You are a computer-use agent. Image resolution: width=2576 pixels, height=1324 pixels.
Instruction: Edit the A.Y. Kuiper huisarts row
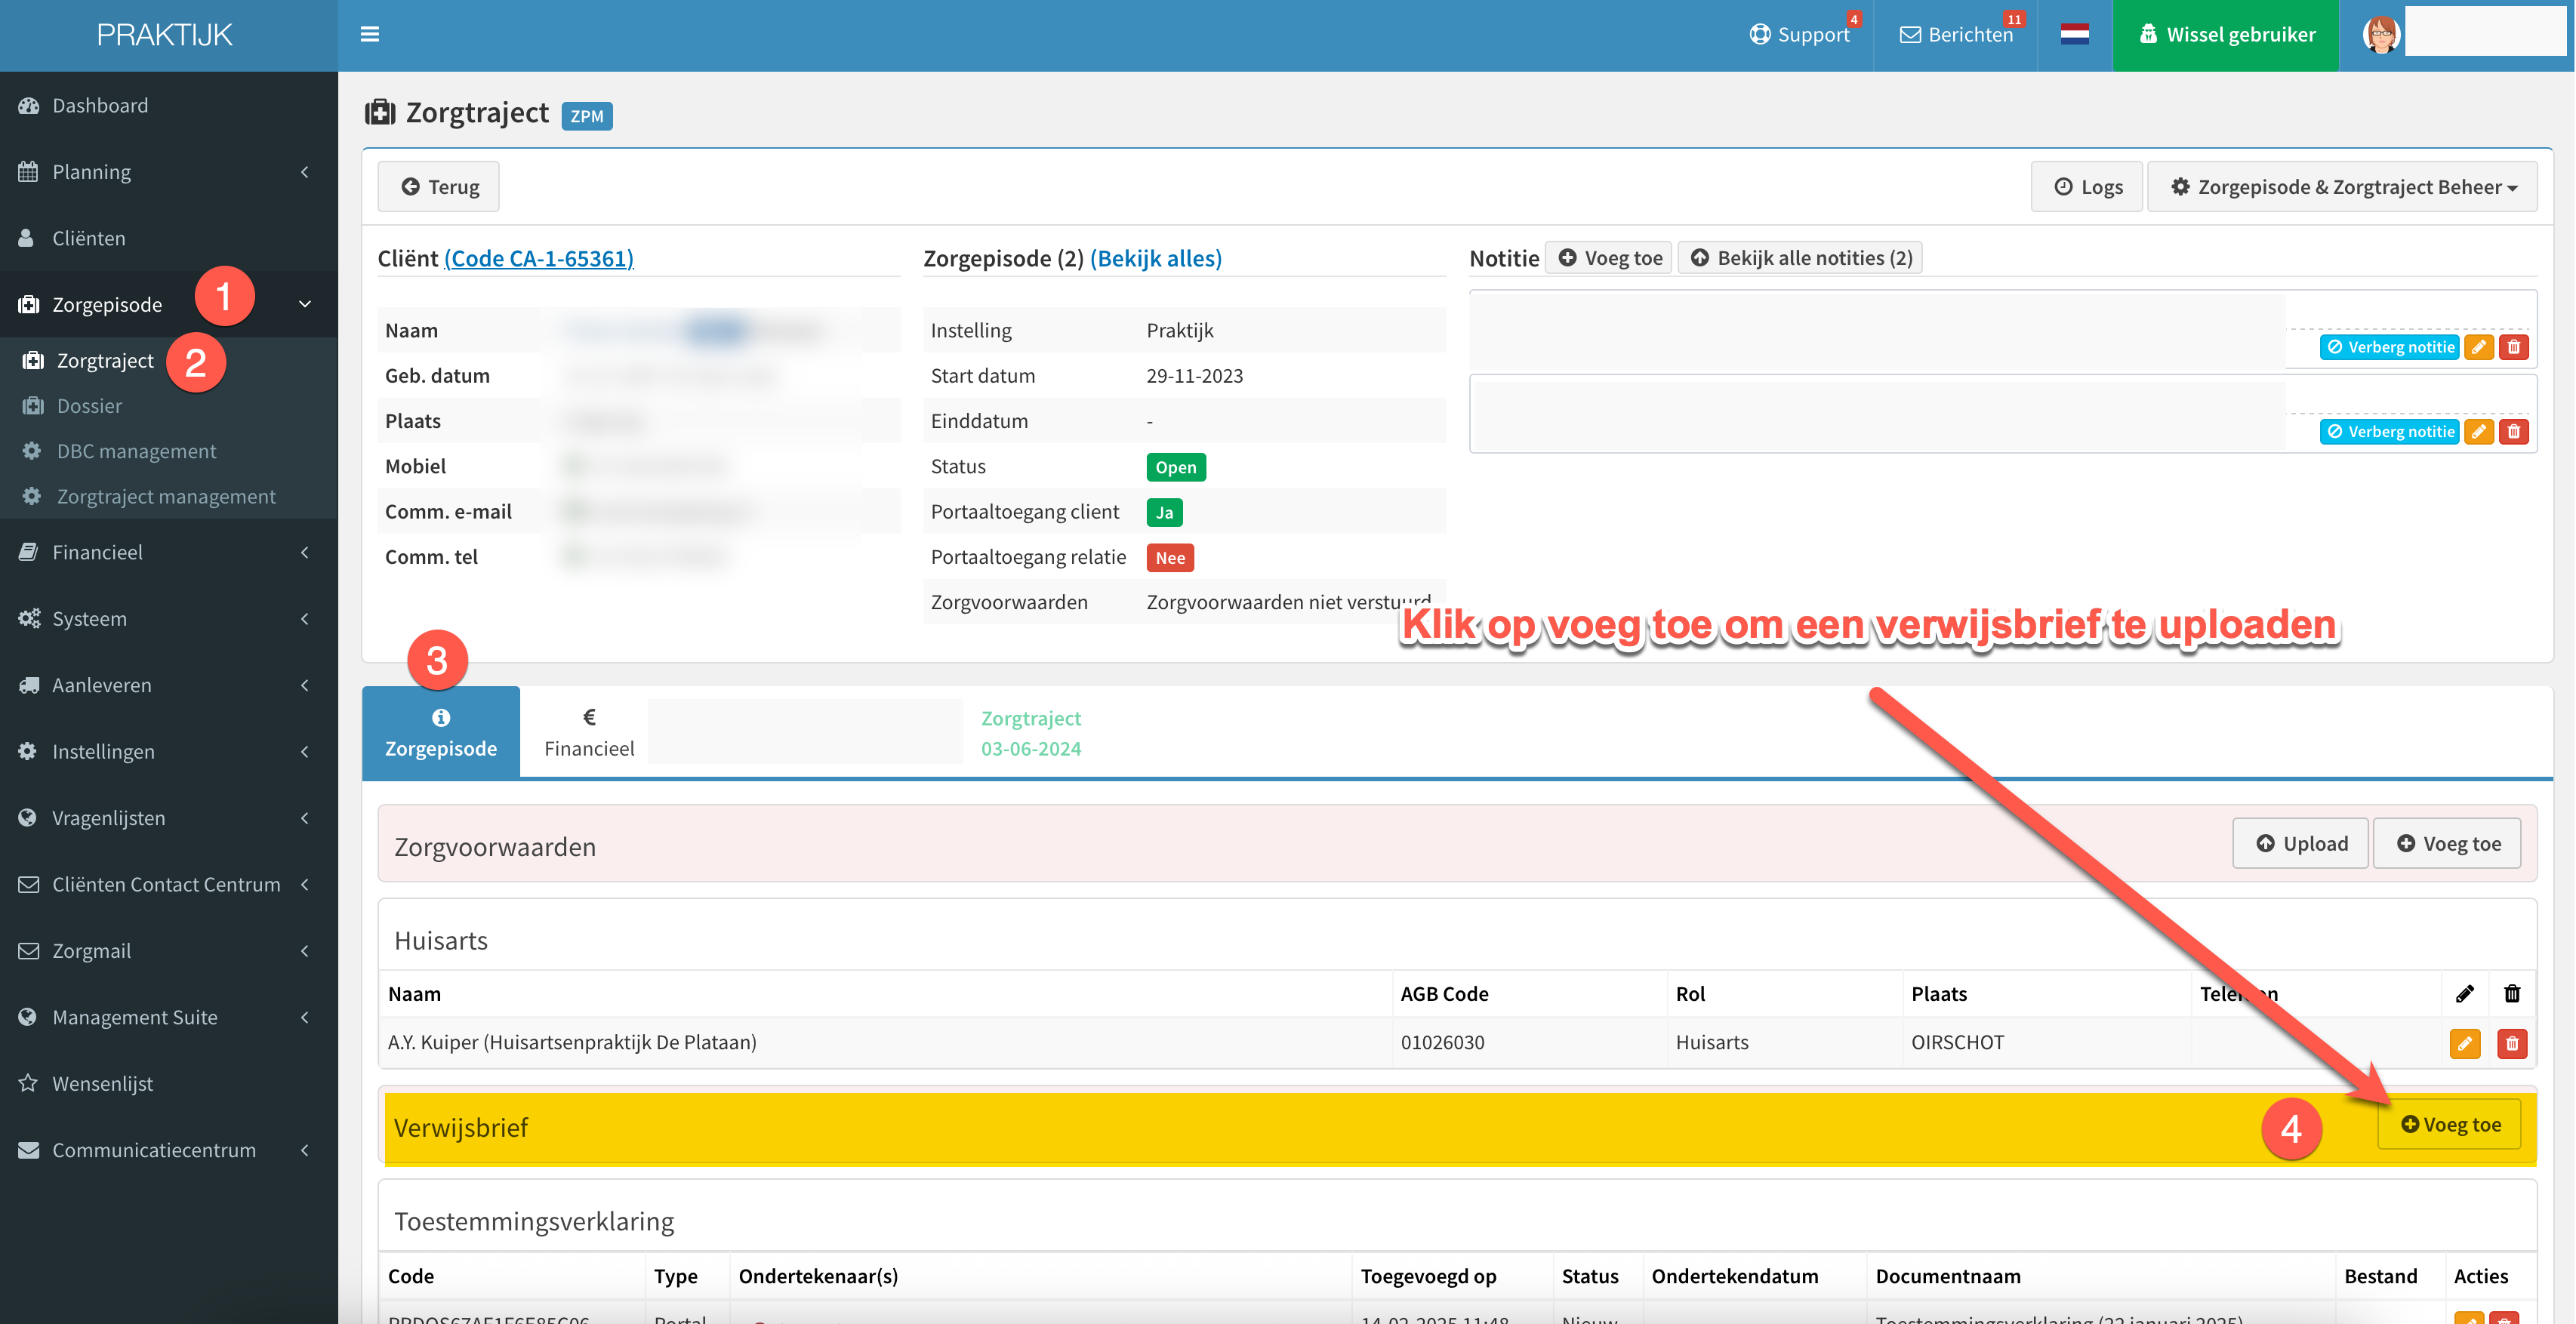2464,1044
